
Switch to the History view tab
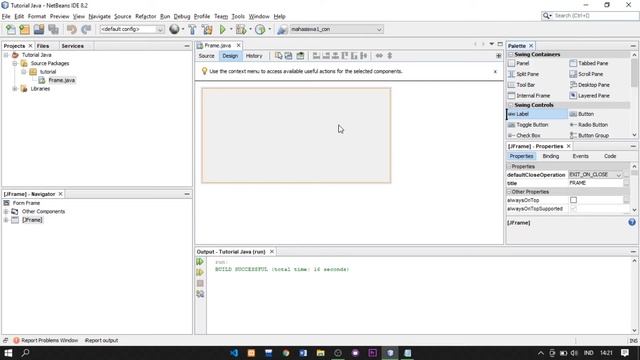[x=254, y=56]
